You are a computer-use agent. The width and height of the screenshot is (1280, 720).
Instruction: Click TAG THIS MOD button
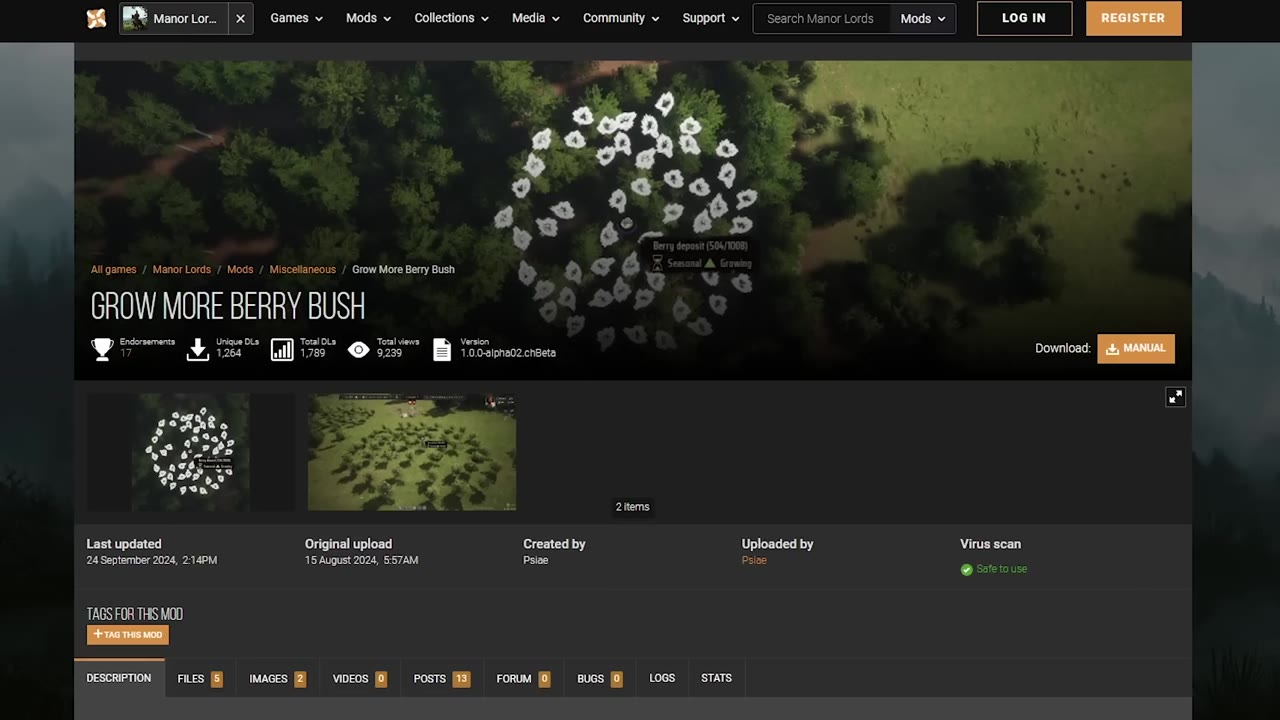pos(128,634)
